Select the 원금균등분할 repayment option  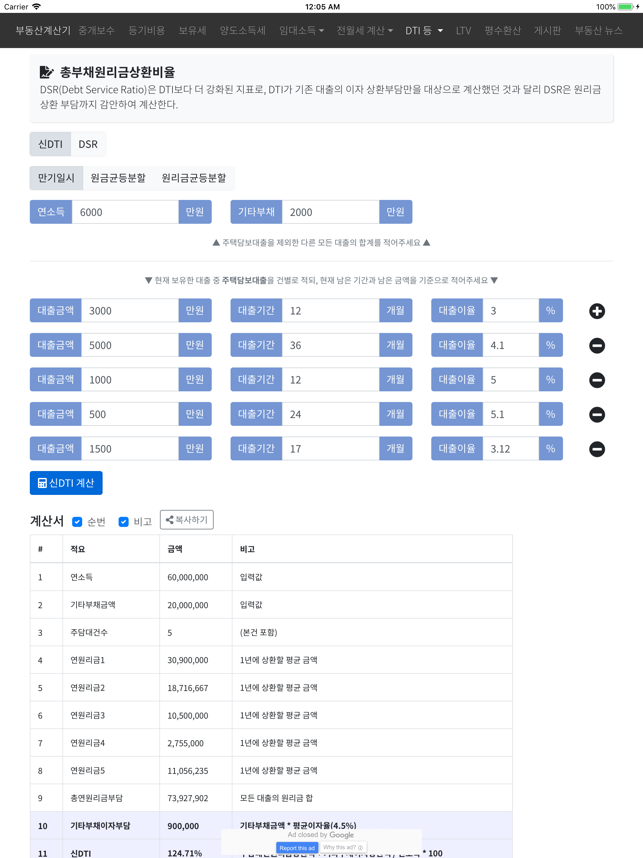coord(118,178)
